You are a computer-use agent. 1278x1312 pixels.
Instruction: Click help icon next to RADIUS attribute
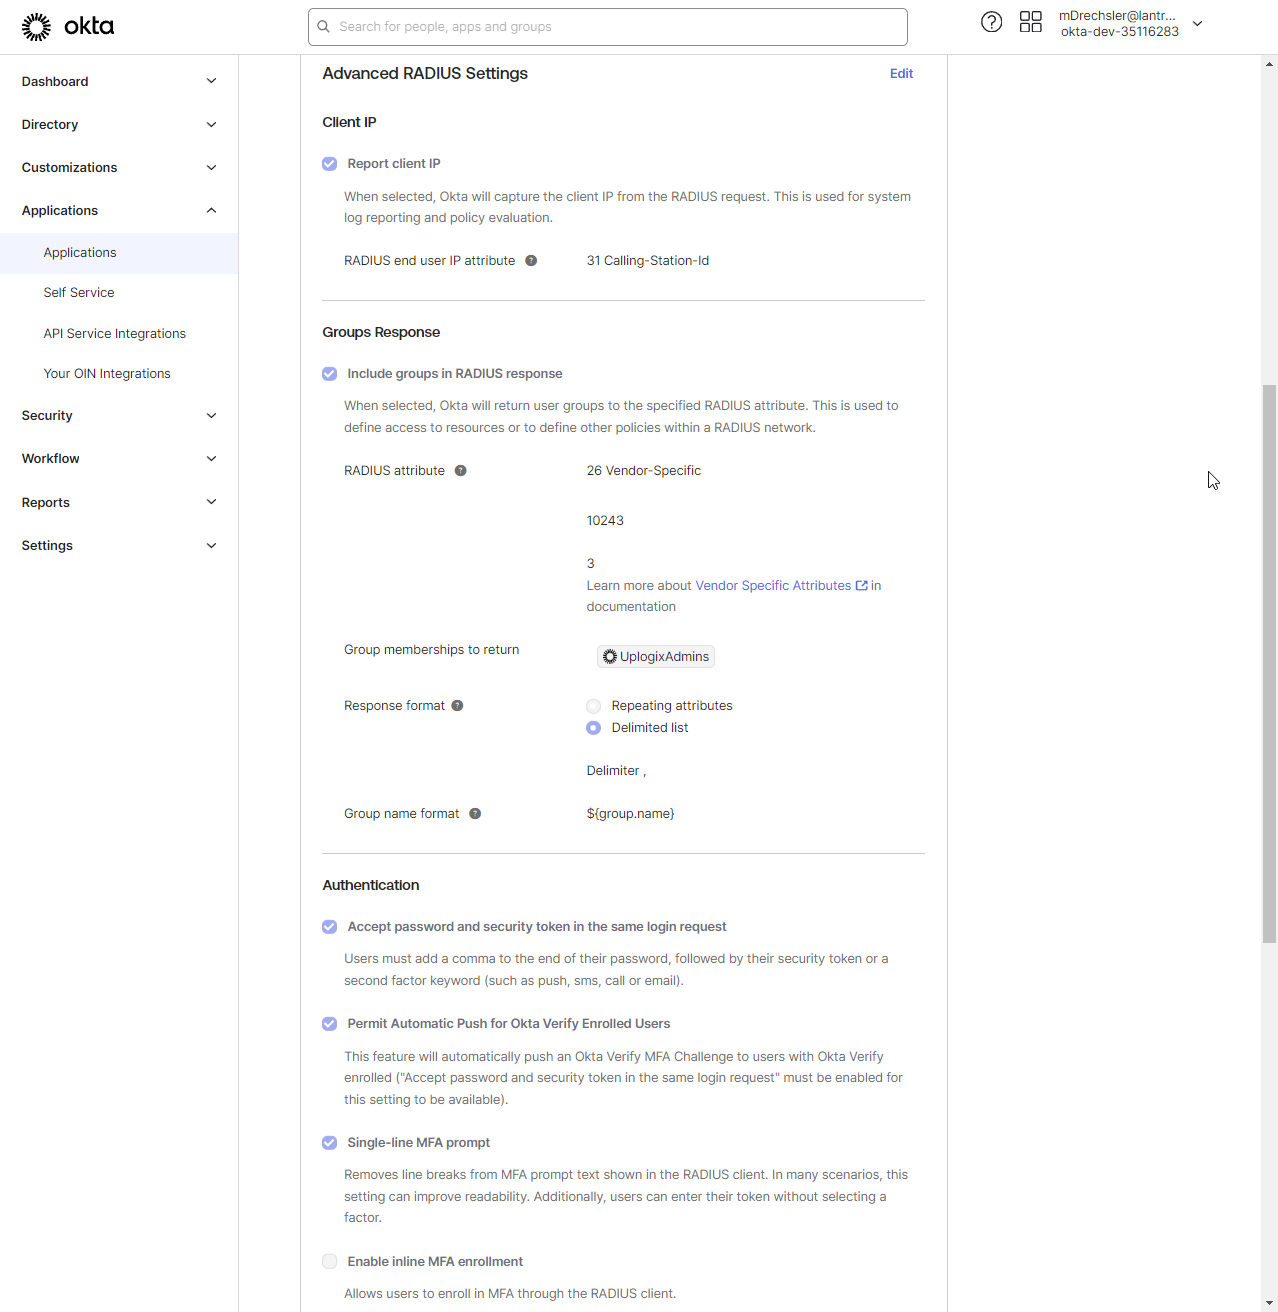461,471
